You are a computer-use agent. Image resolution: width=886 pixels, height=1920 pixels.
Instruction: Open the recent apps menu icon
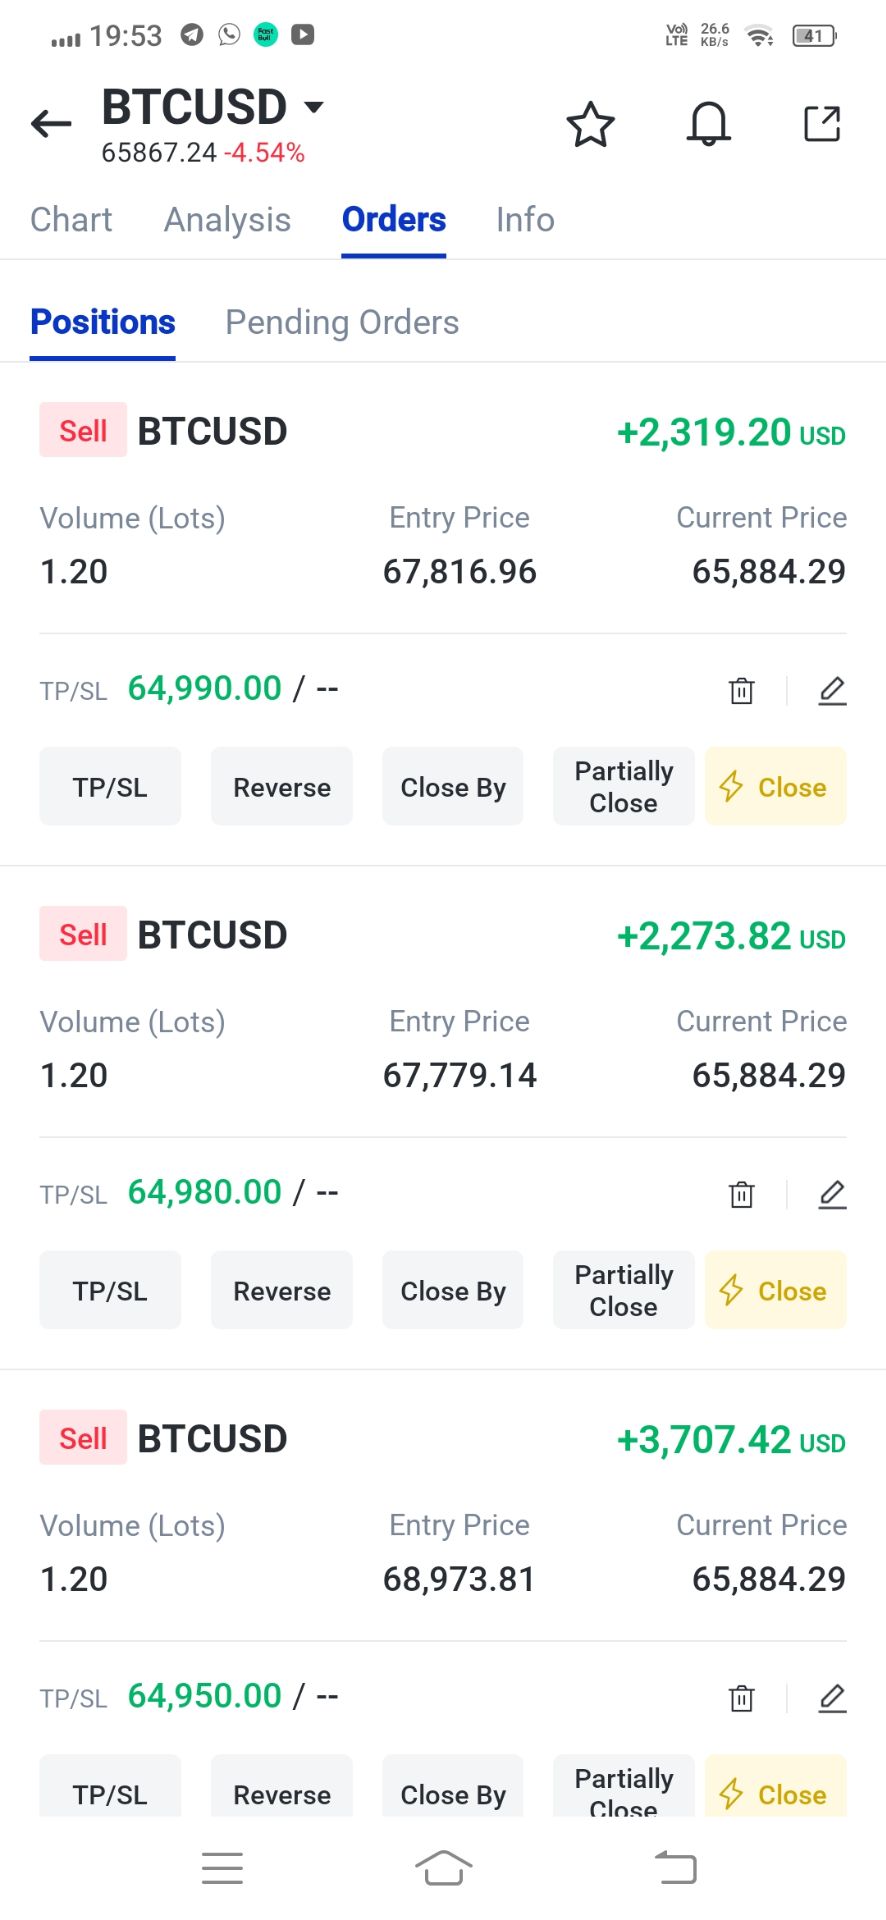222,1868
